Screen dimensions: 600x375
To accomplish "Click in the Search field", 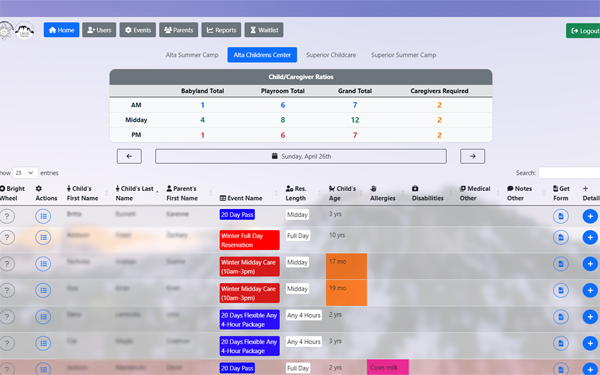I will click(x=569, y=173).
